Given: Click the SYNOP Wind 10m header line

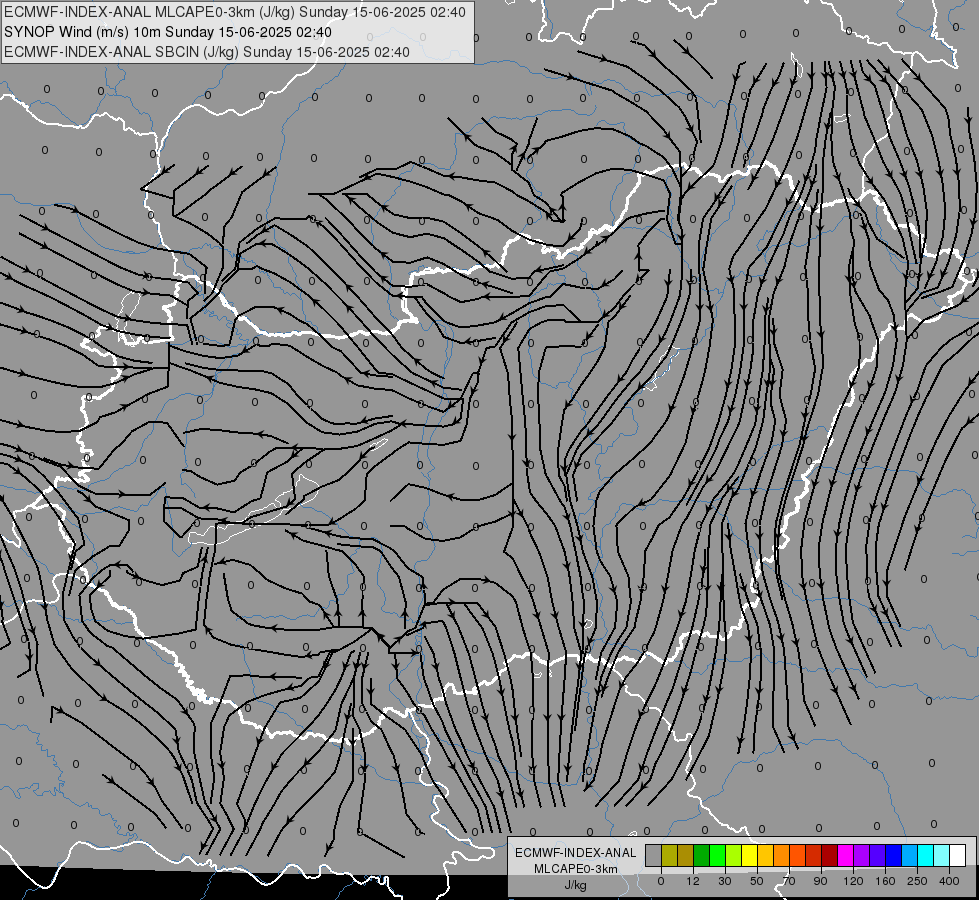Looking at the screenshot, I should pos(168,32).
